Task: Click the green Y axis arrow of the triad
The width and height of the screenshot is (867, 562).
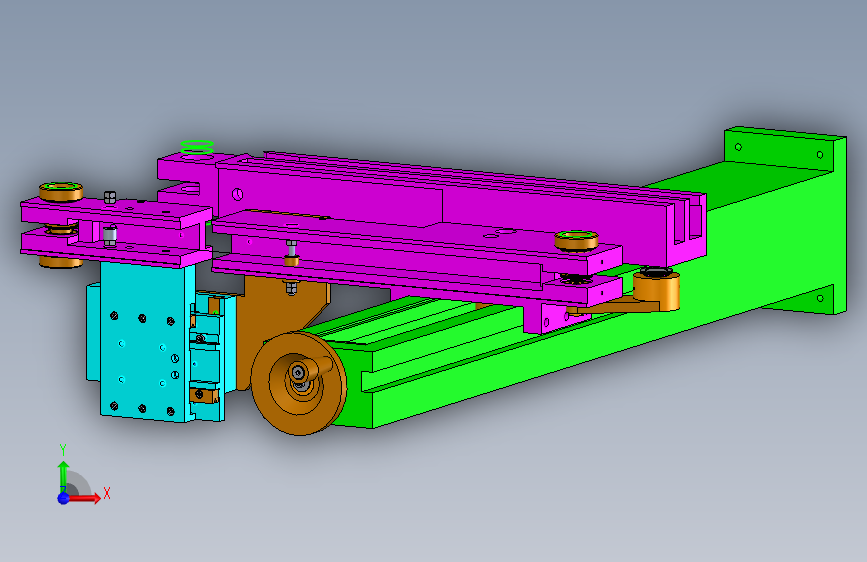Action: (x=63, y=476)
